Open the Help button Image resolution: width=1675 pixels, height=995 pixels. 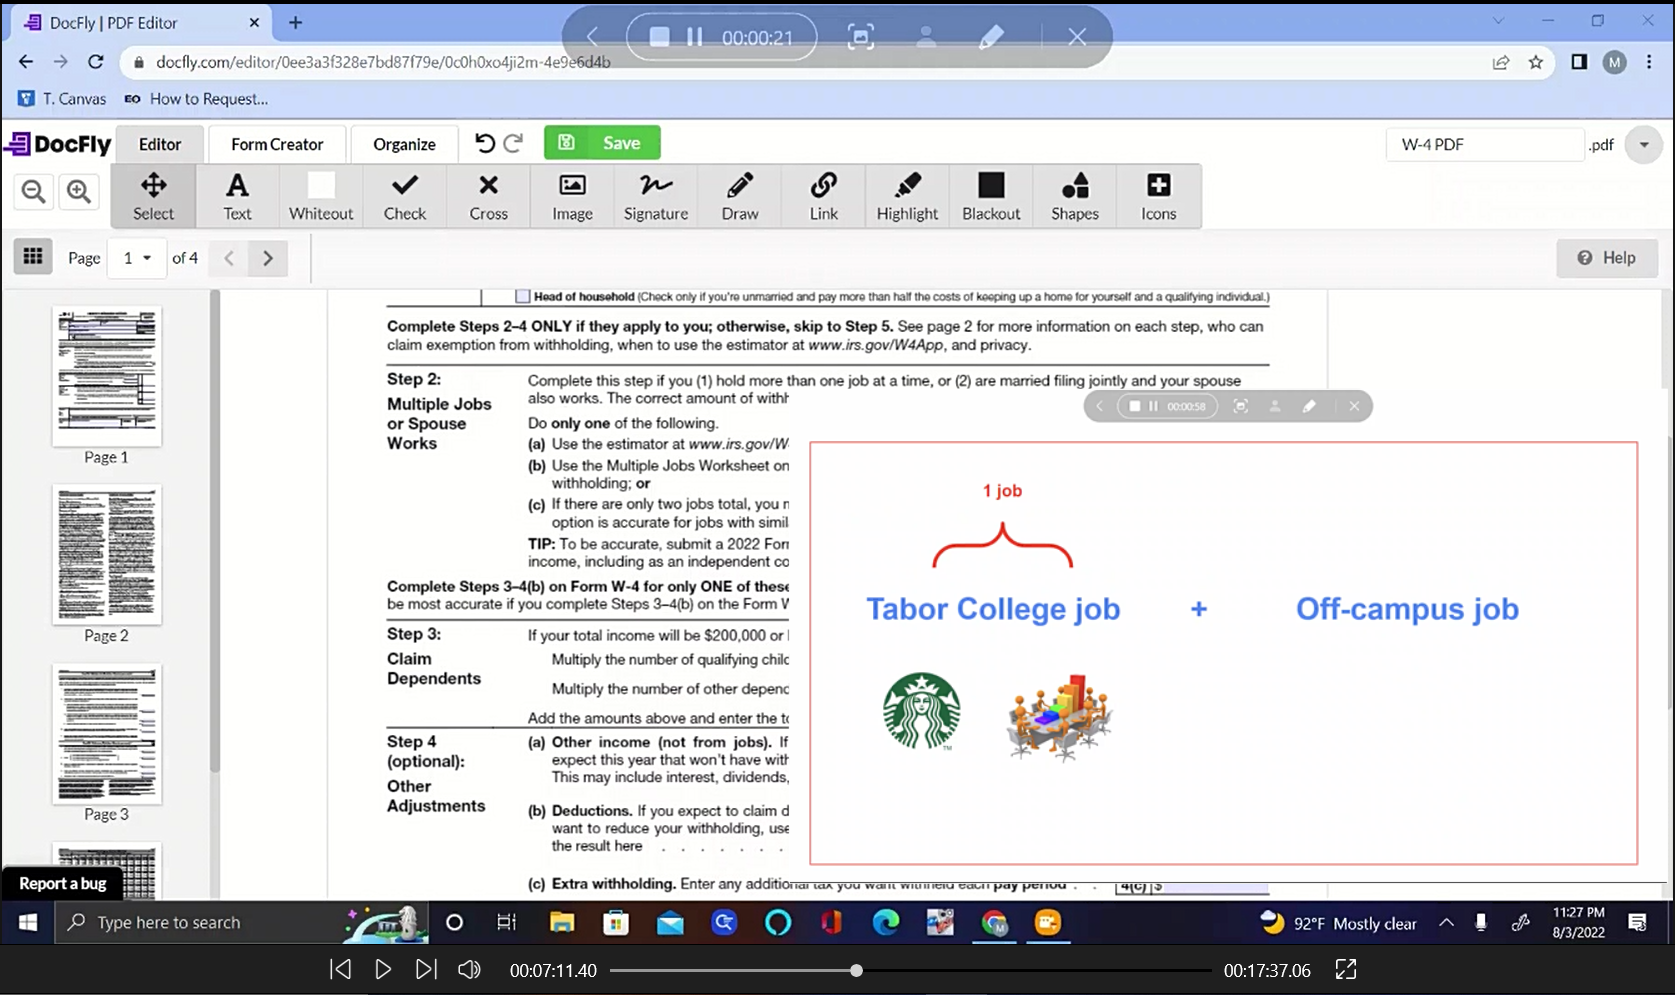point(1607,258)
